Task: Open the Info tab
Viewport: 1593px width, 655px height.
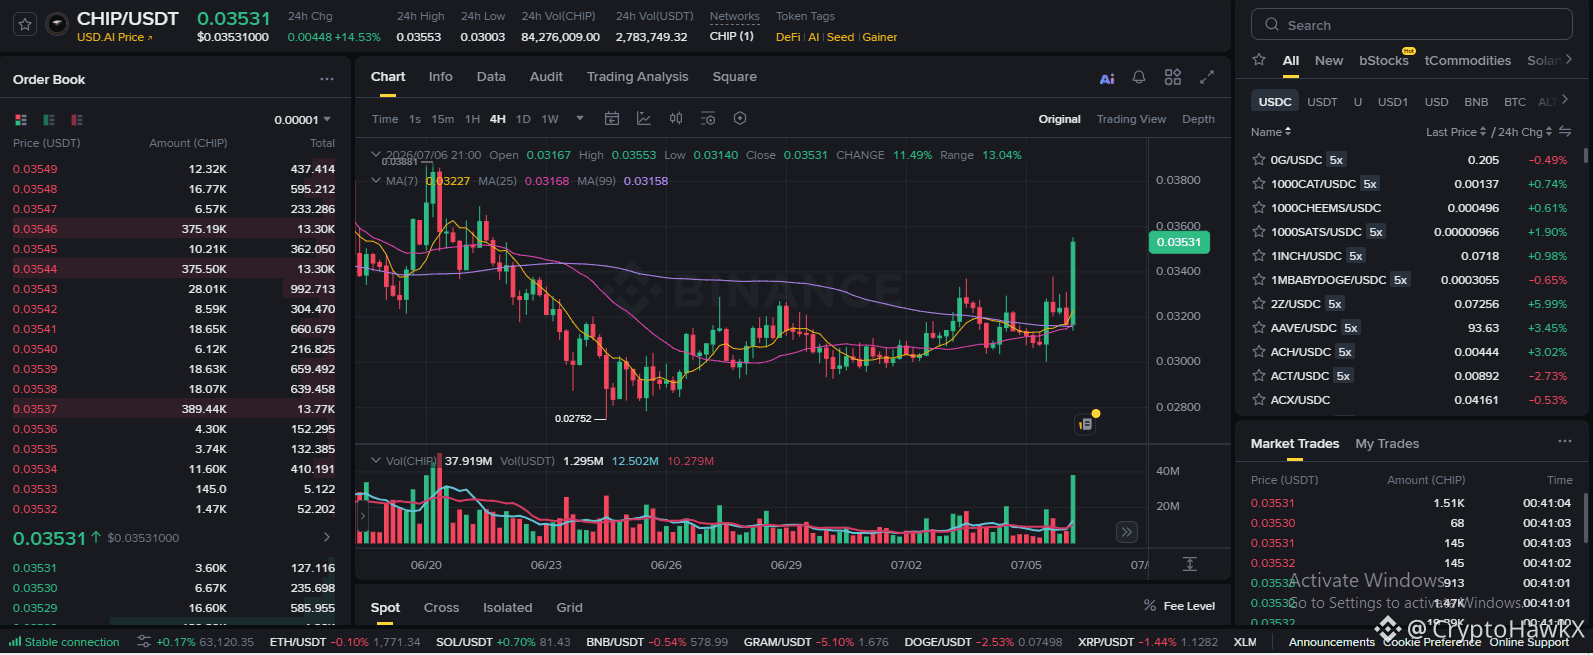Action: pyautogui.click(x=440, y=77)
